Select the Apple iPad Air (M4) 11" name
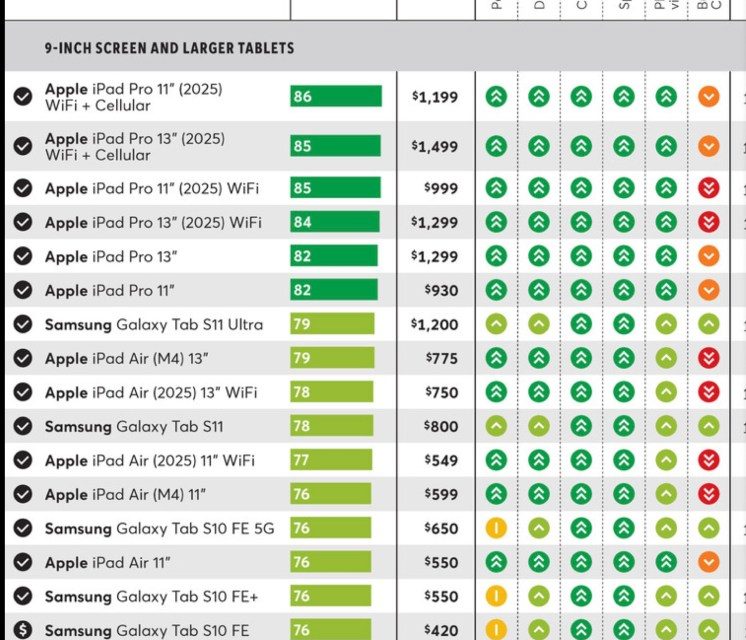 pyautogui.click(x=125, y=494)
